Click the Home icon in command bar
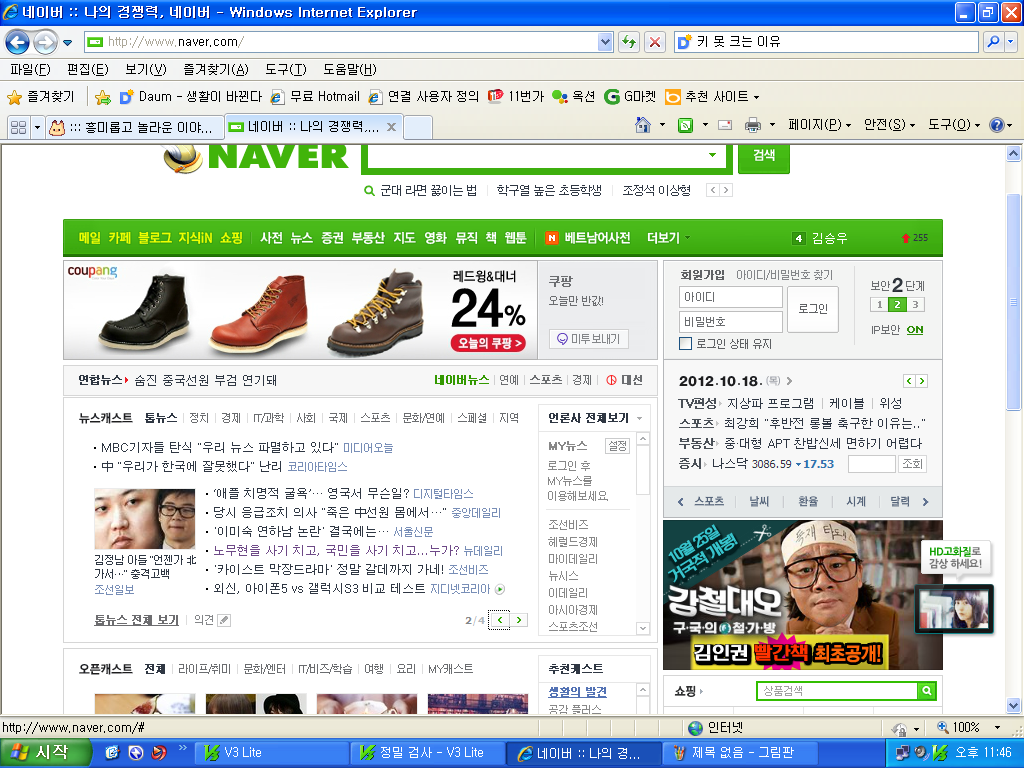Image resolution: width=1024 pixels, height=768 pixels. click(x=643, y=125)
